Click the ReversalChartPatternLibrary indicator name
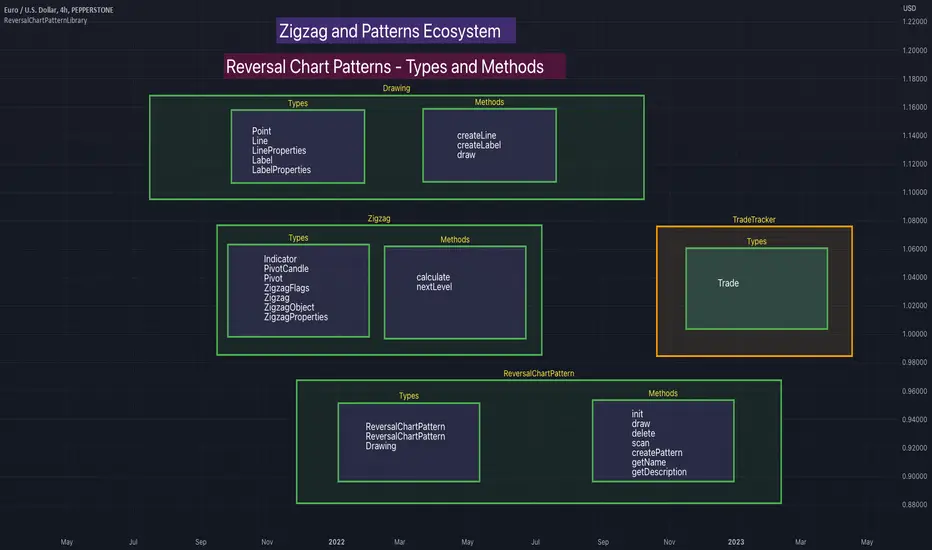The image size is (932, 550). pos(46,20)
